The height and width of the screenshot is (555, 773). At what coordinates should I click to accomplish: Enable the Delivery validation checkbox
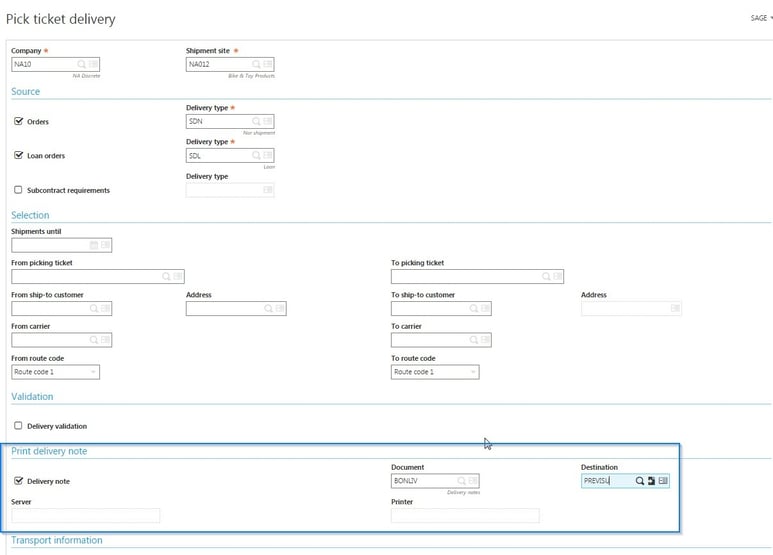click(x=18, y=426)
